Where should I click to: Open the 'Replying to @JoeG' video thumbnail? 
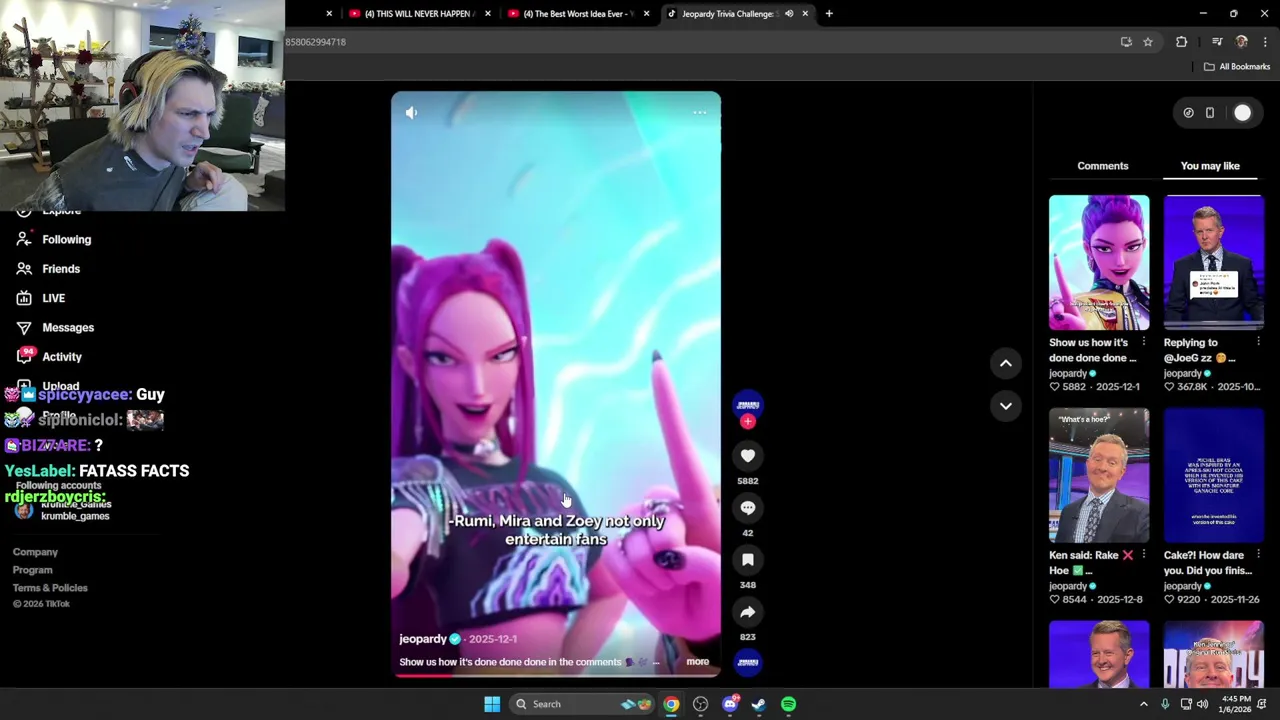click(x=1213, y=263)
